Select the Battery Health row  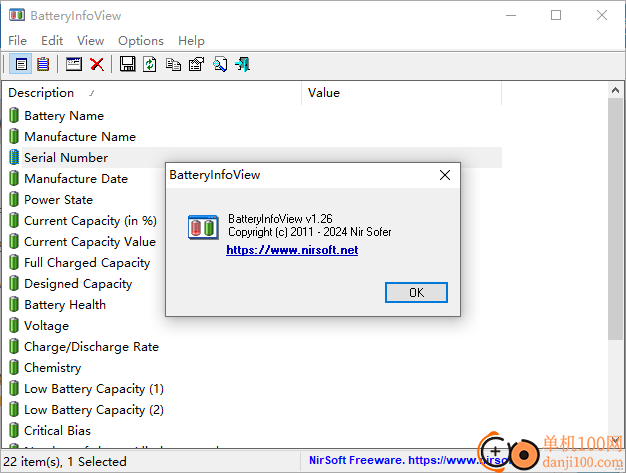[252, 305]
